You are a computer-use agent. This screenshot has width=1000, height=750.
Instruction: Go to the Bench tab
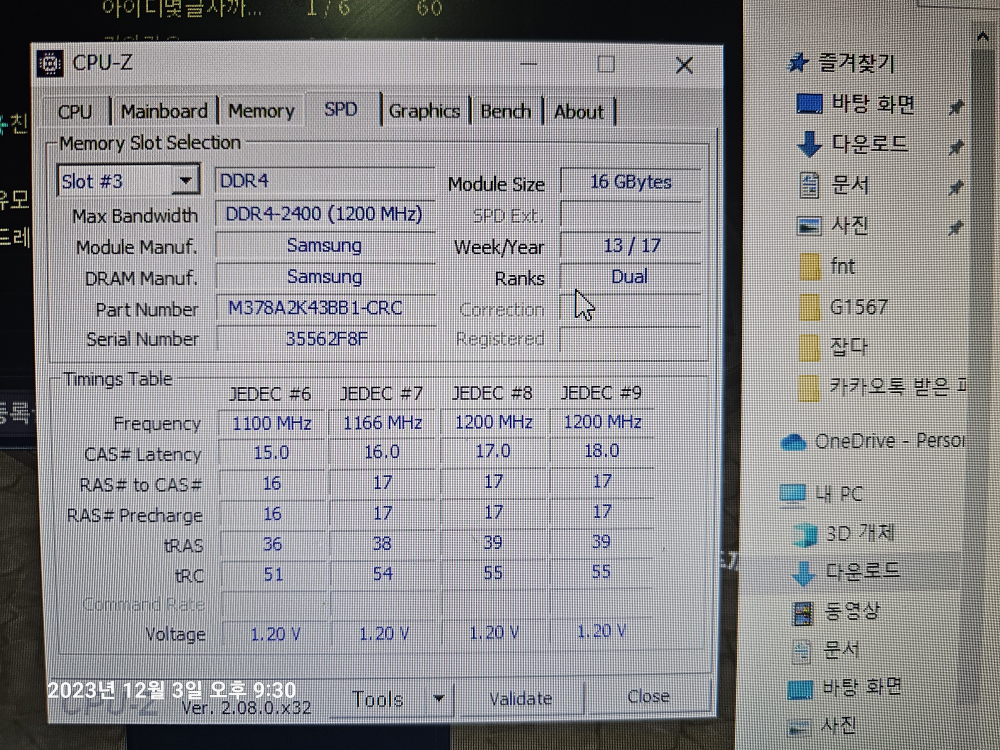click(505, 112)
